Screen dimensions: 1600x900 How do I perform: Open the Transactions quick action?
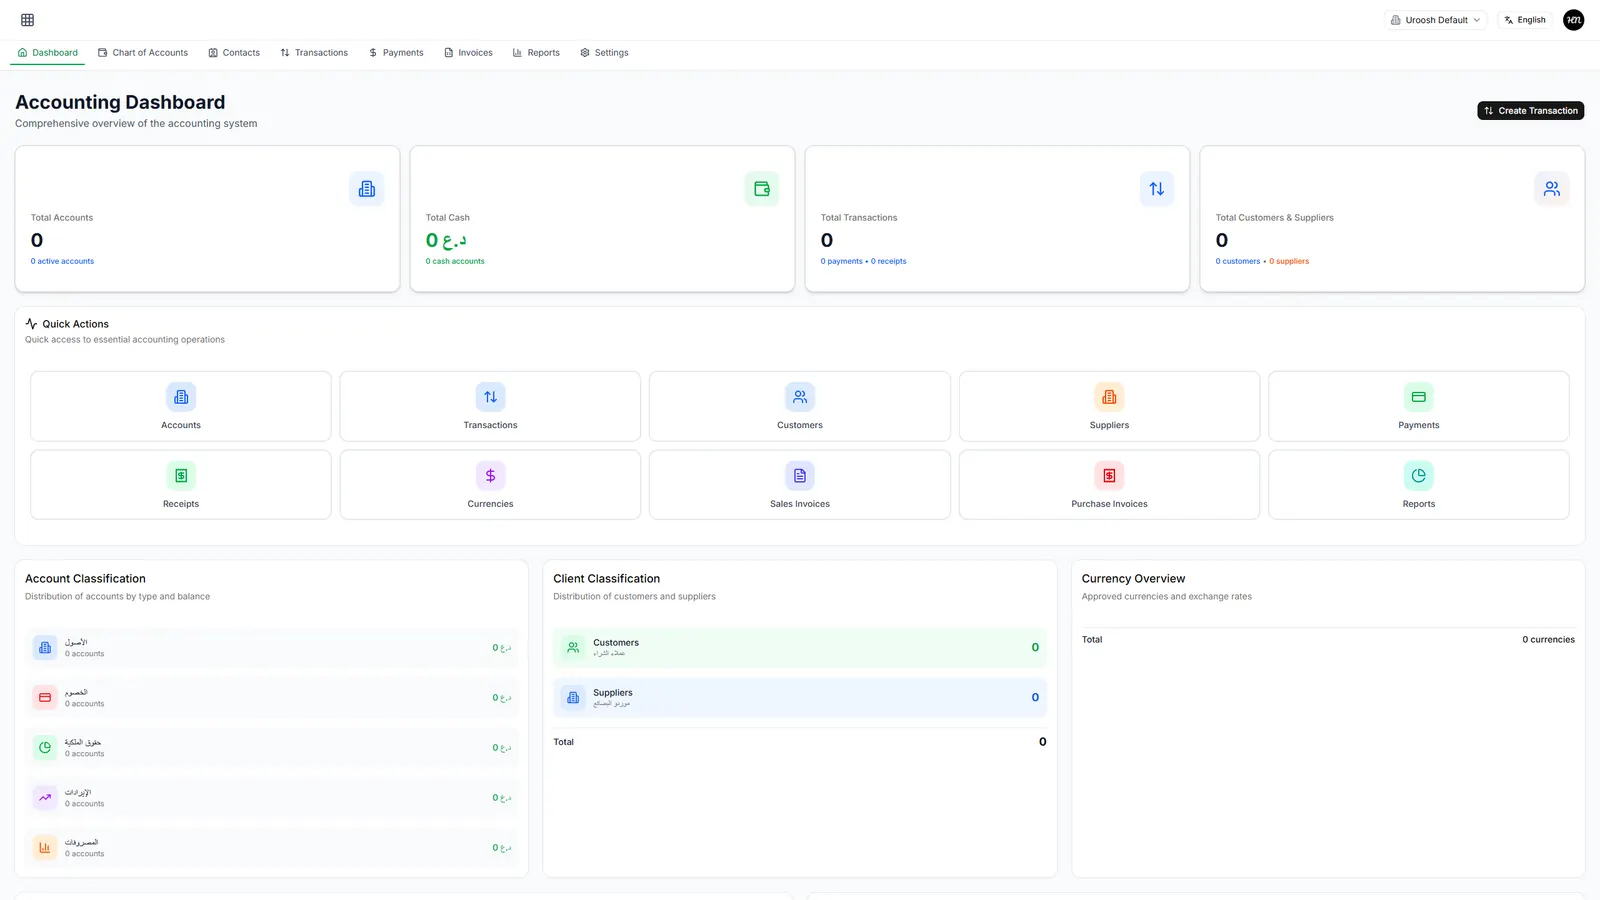point(490,406)
